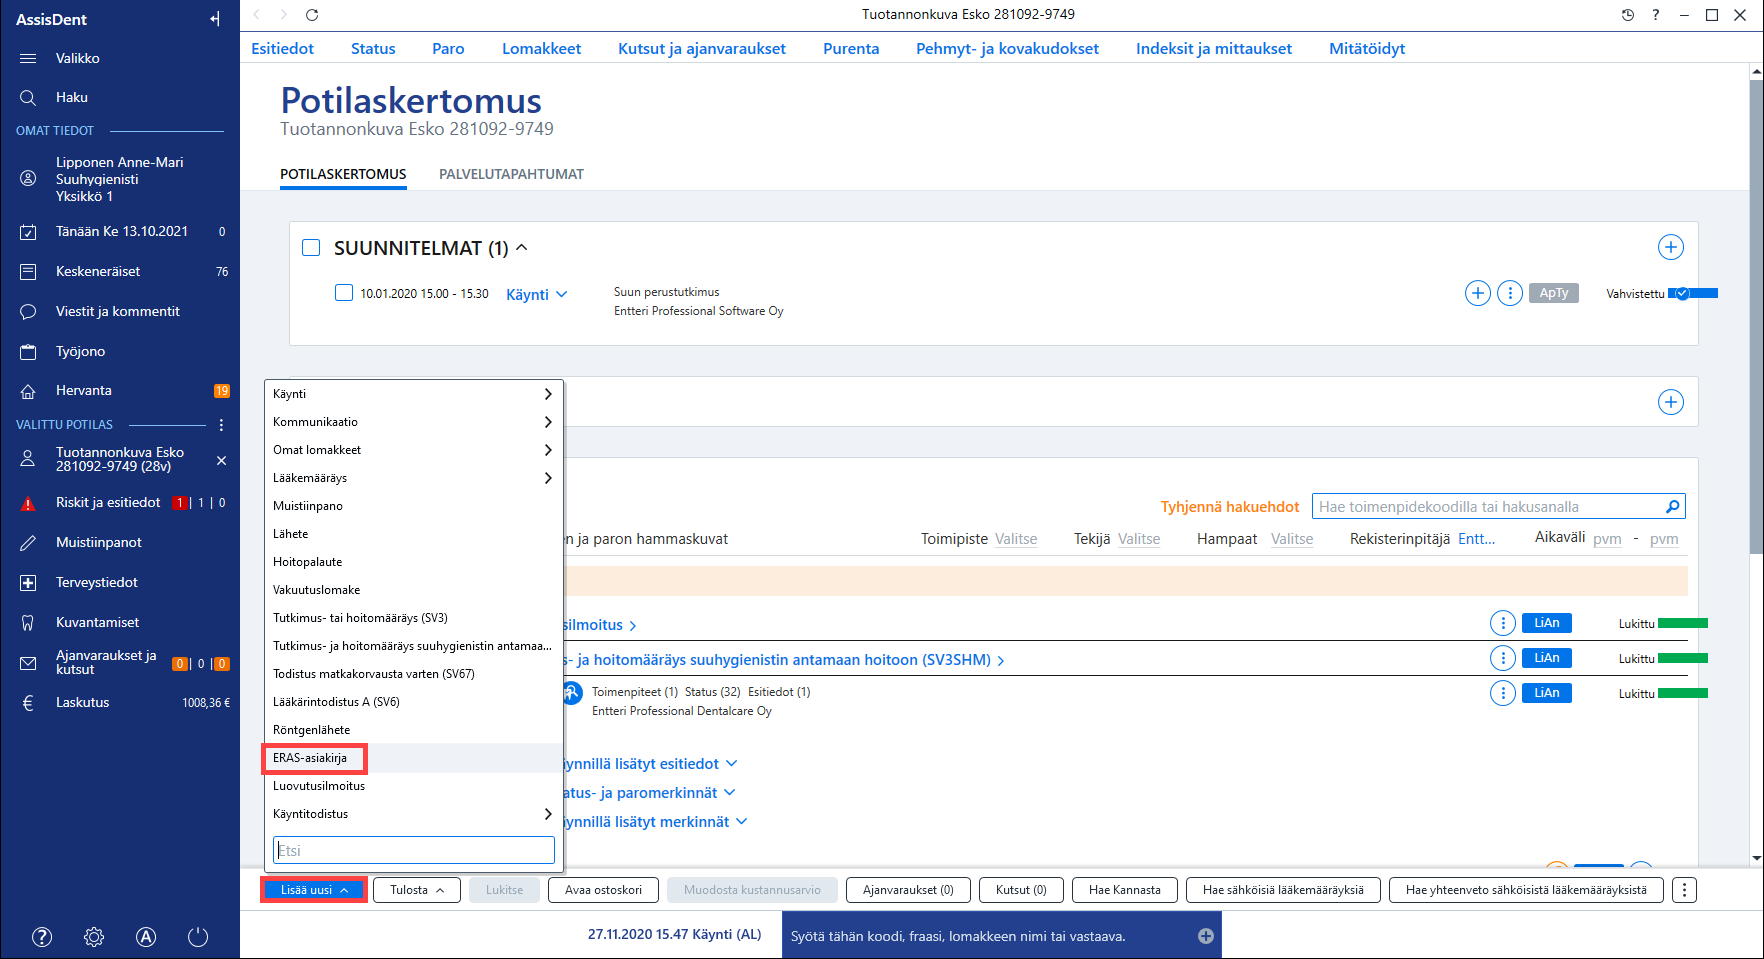Open Kuvantamiset tooth icon in sidebar

(28, 622)
